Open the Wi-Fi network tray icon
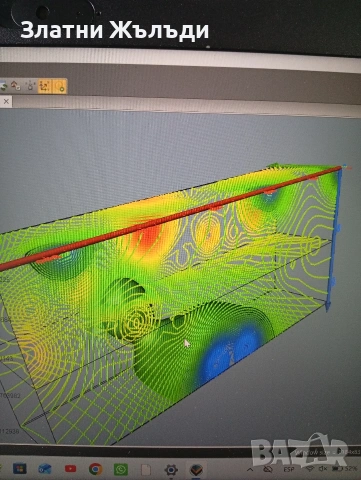The image size is (361, 480). tap(310, 469)
